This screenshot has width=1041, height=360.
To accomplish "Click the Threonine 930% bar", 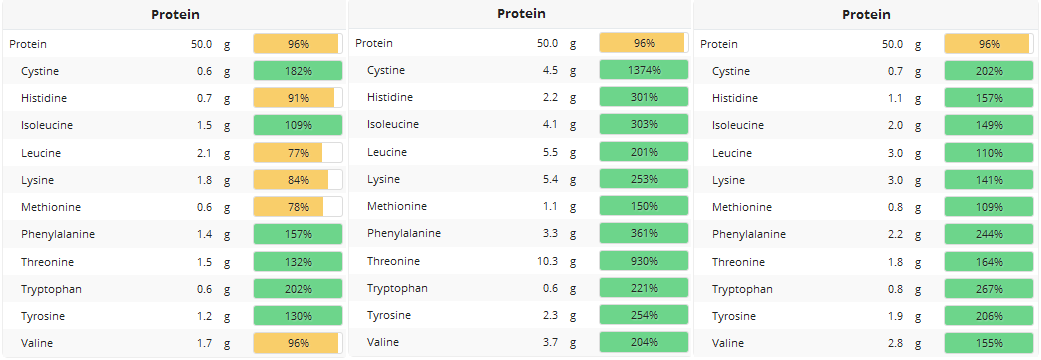I will [x=644, y=261].
